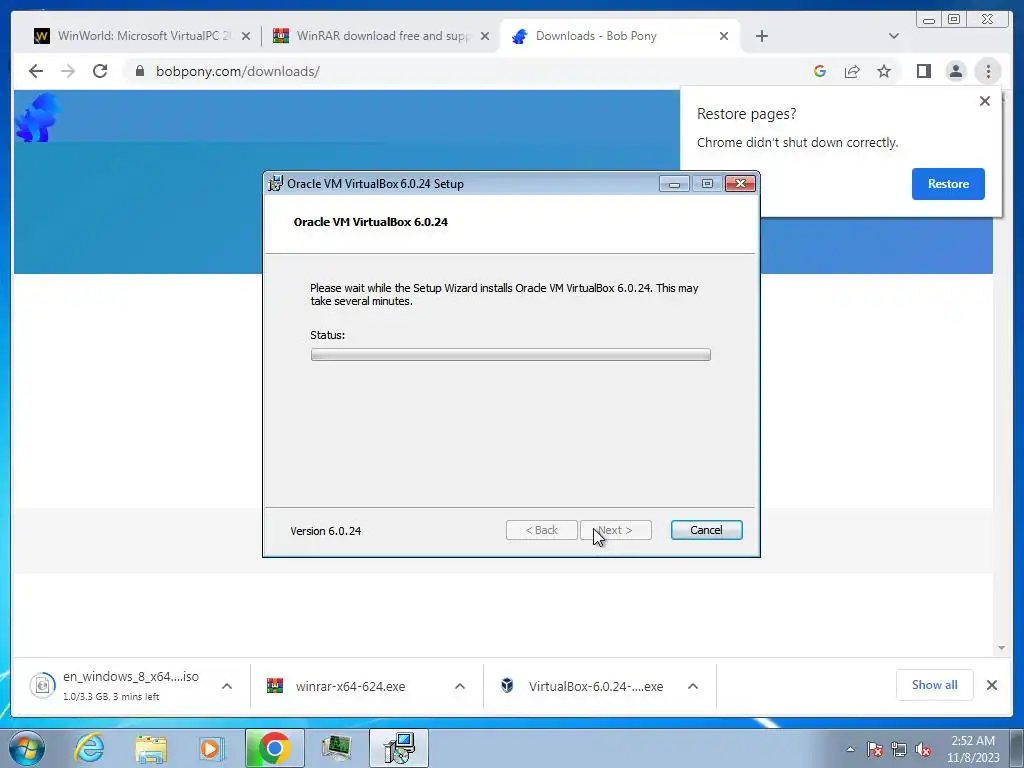Expand options for en_windows_8_x64 iso download

tap(227, 686)
